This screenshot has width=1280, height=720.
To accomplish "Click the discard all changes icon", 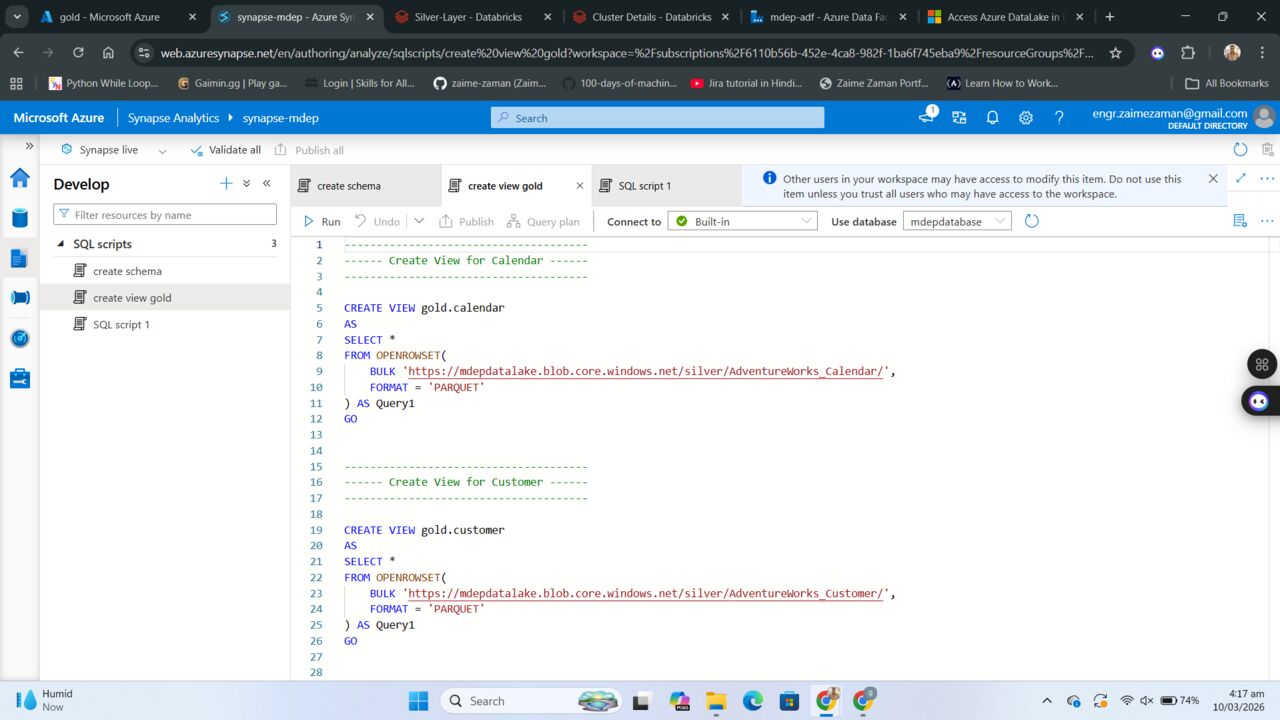I will coord(1268,150).
